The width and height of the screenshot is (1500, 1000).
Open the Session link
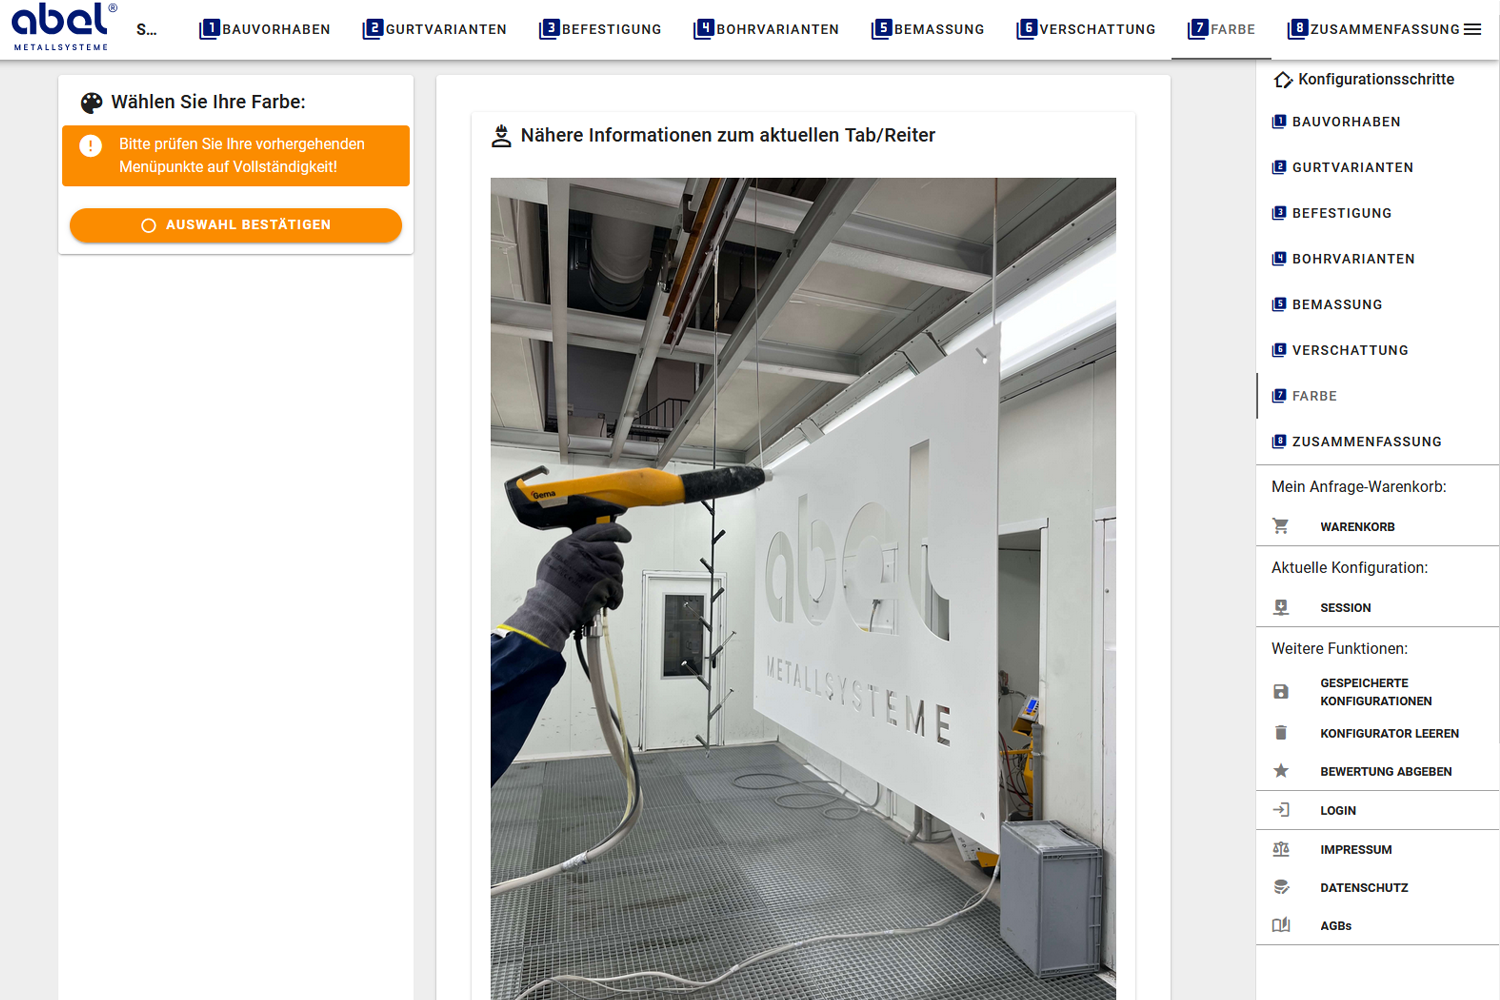click(x=1345, y=608)
